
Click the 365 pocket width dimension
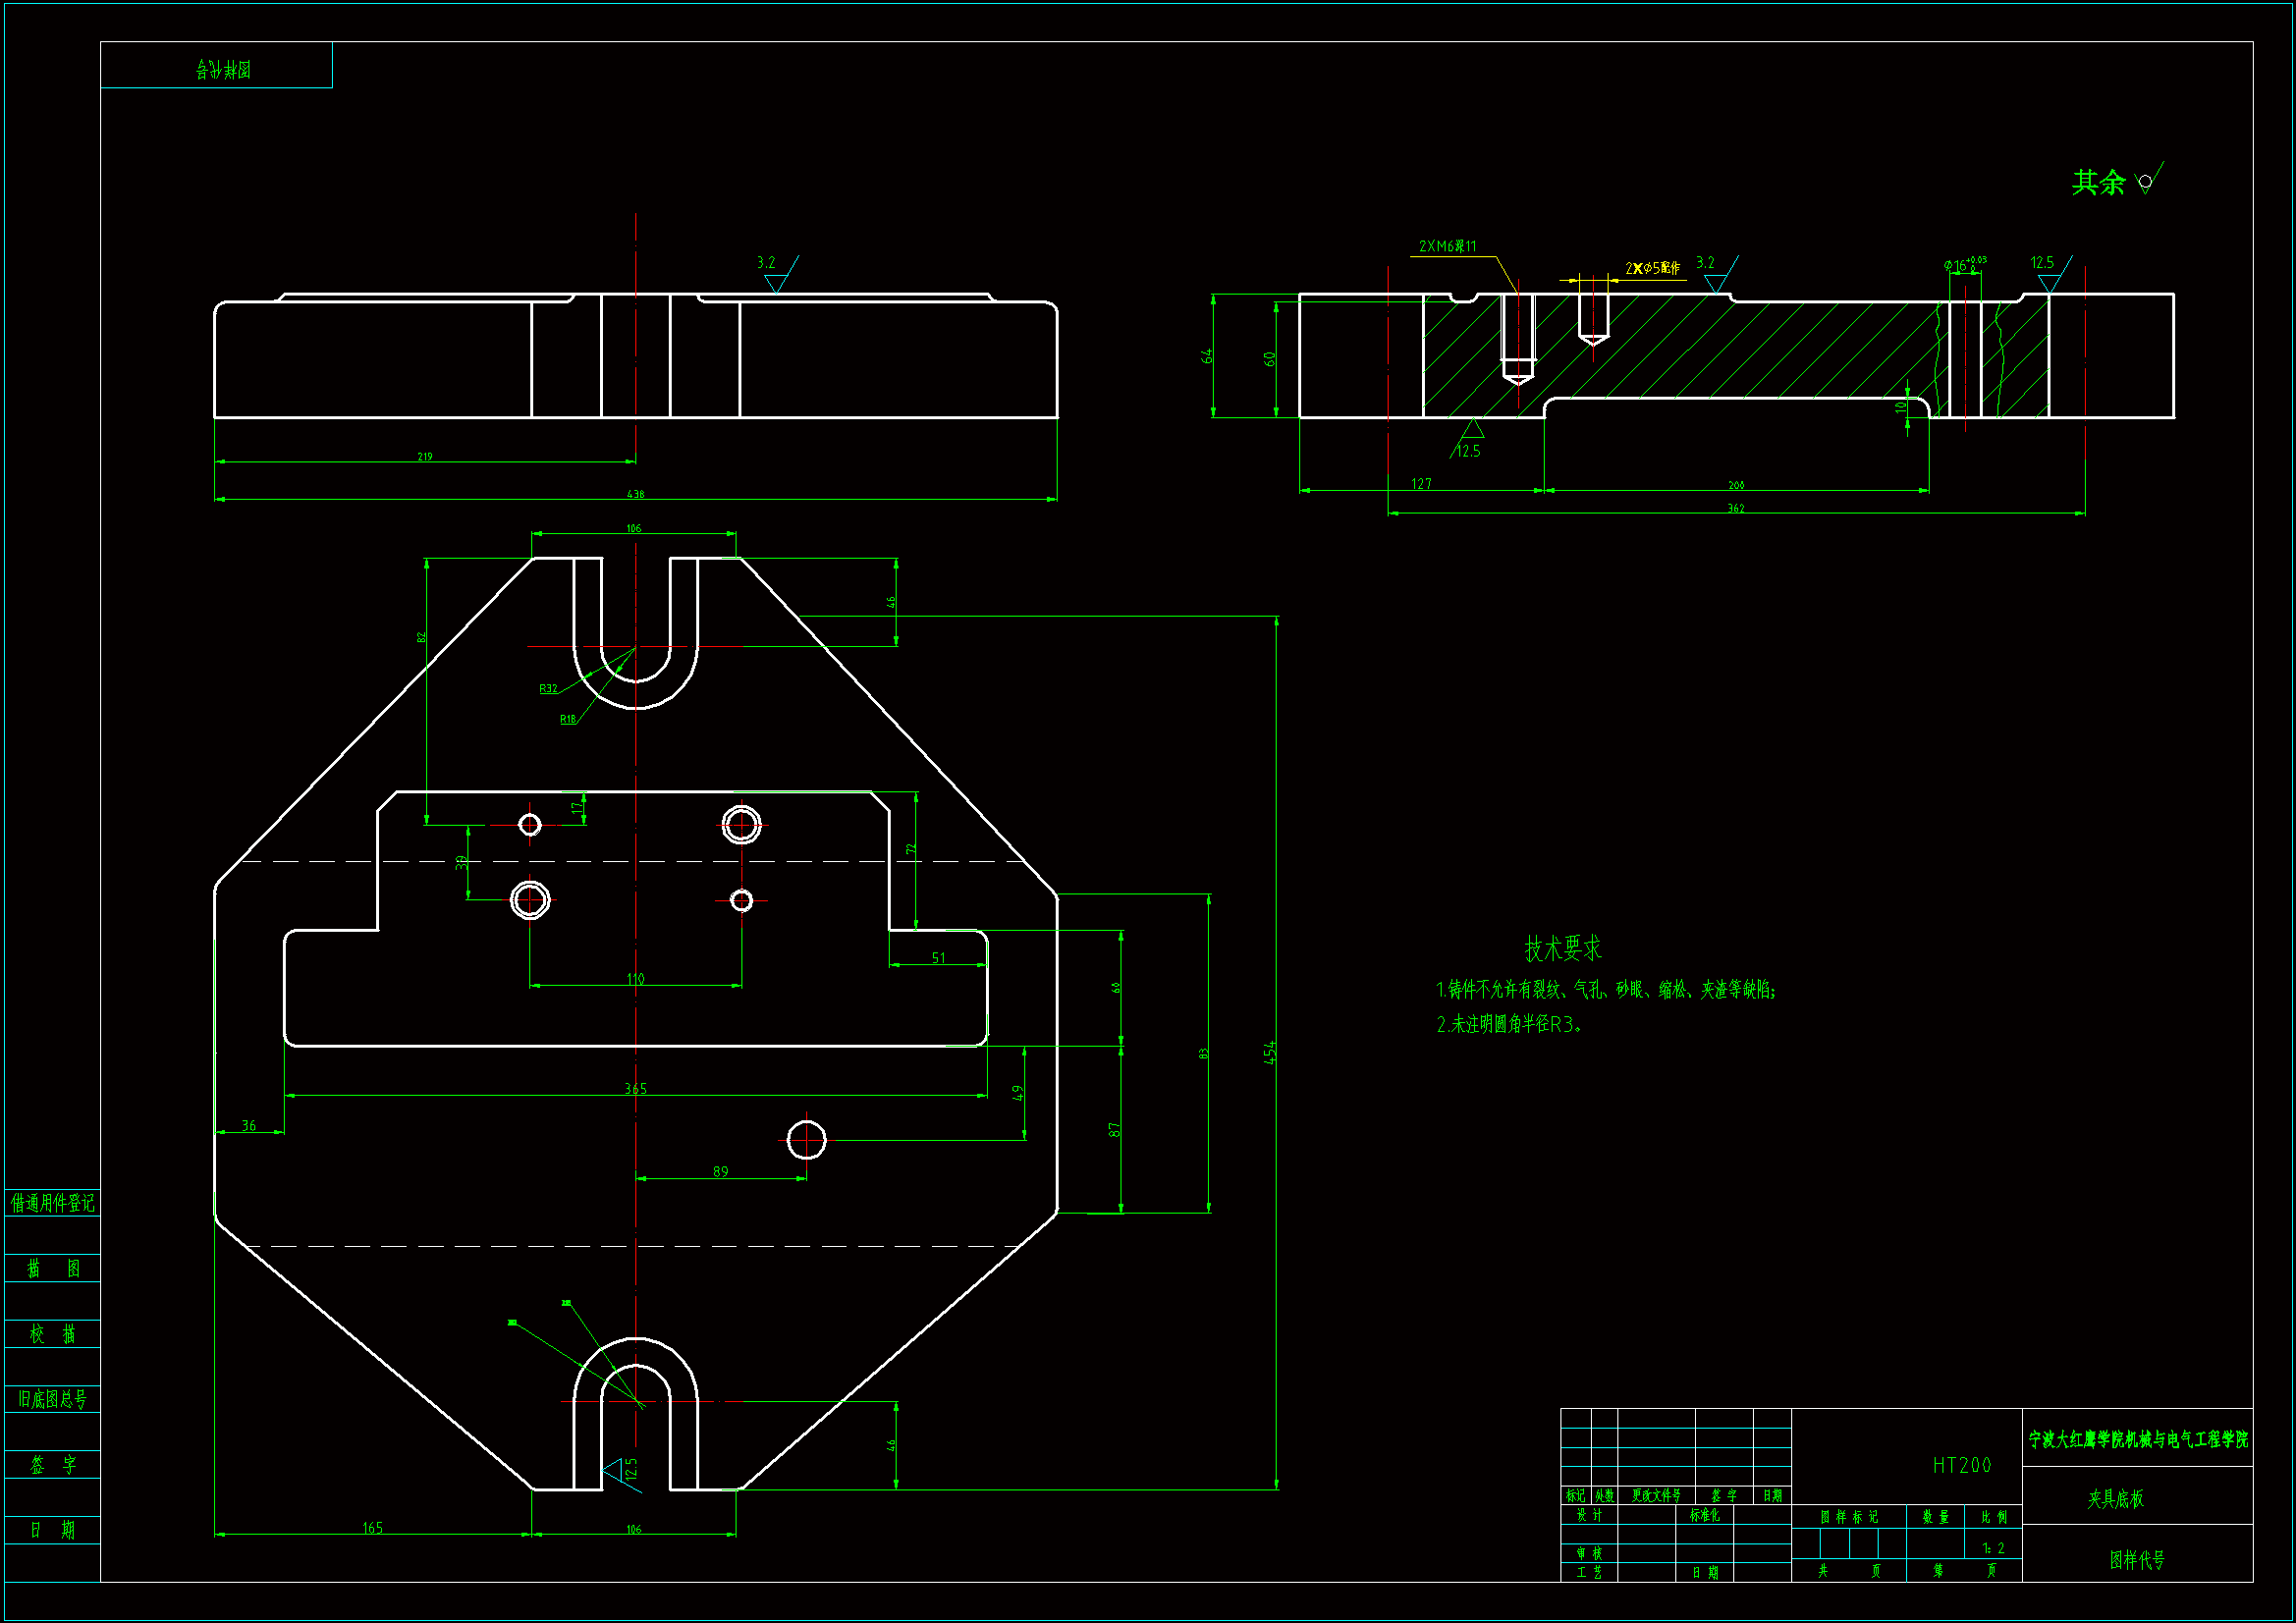[635, 1088]
